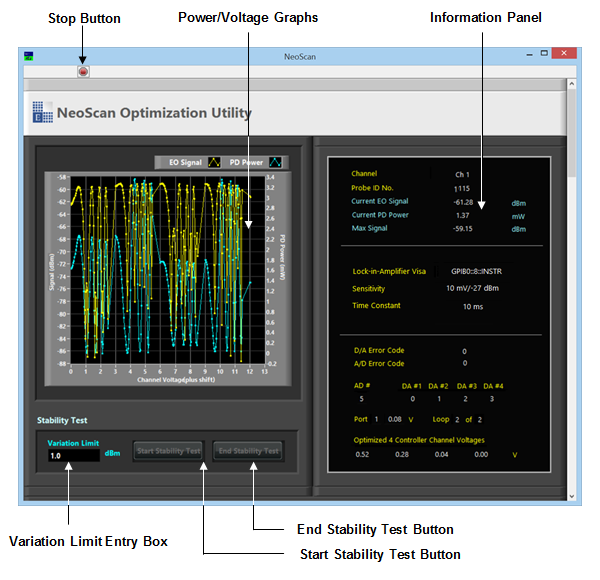Click the NeoScan Optimization Utility logo icon

point(42,112)
